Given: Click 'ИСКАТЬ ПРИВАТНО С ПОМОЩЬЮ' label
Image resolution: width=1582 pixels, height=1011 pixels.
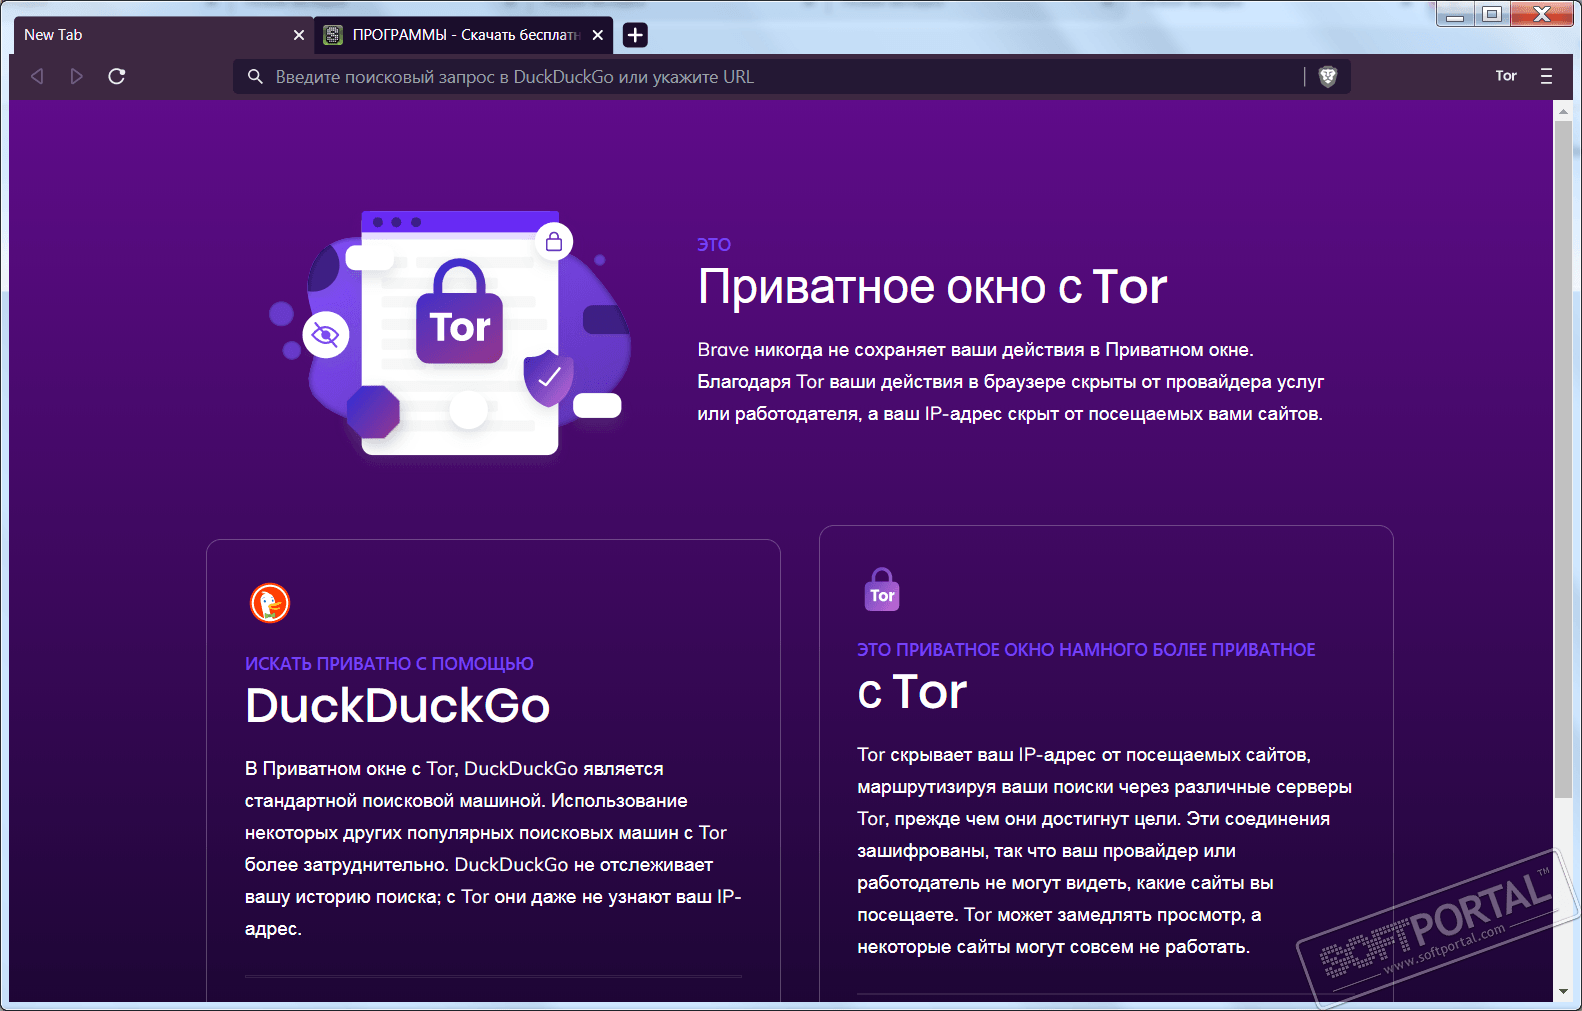Looking at the screenshot, I should 389,664.
